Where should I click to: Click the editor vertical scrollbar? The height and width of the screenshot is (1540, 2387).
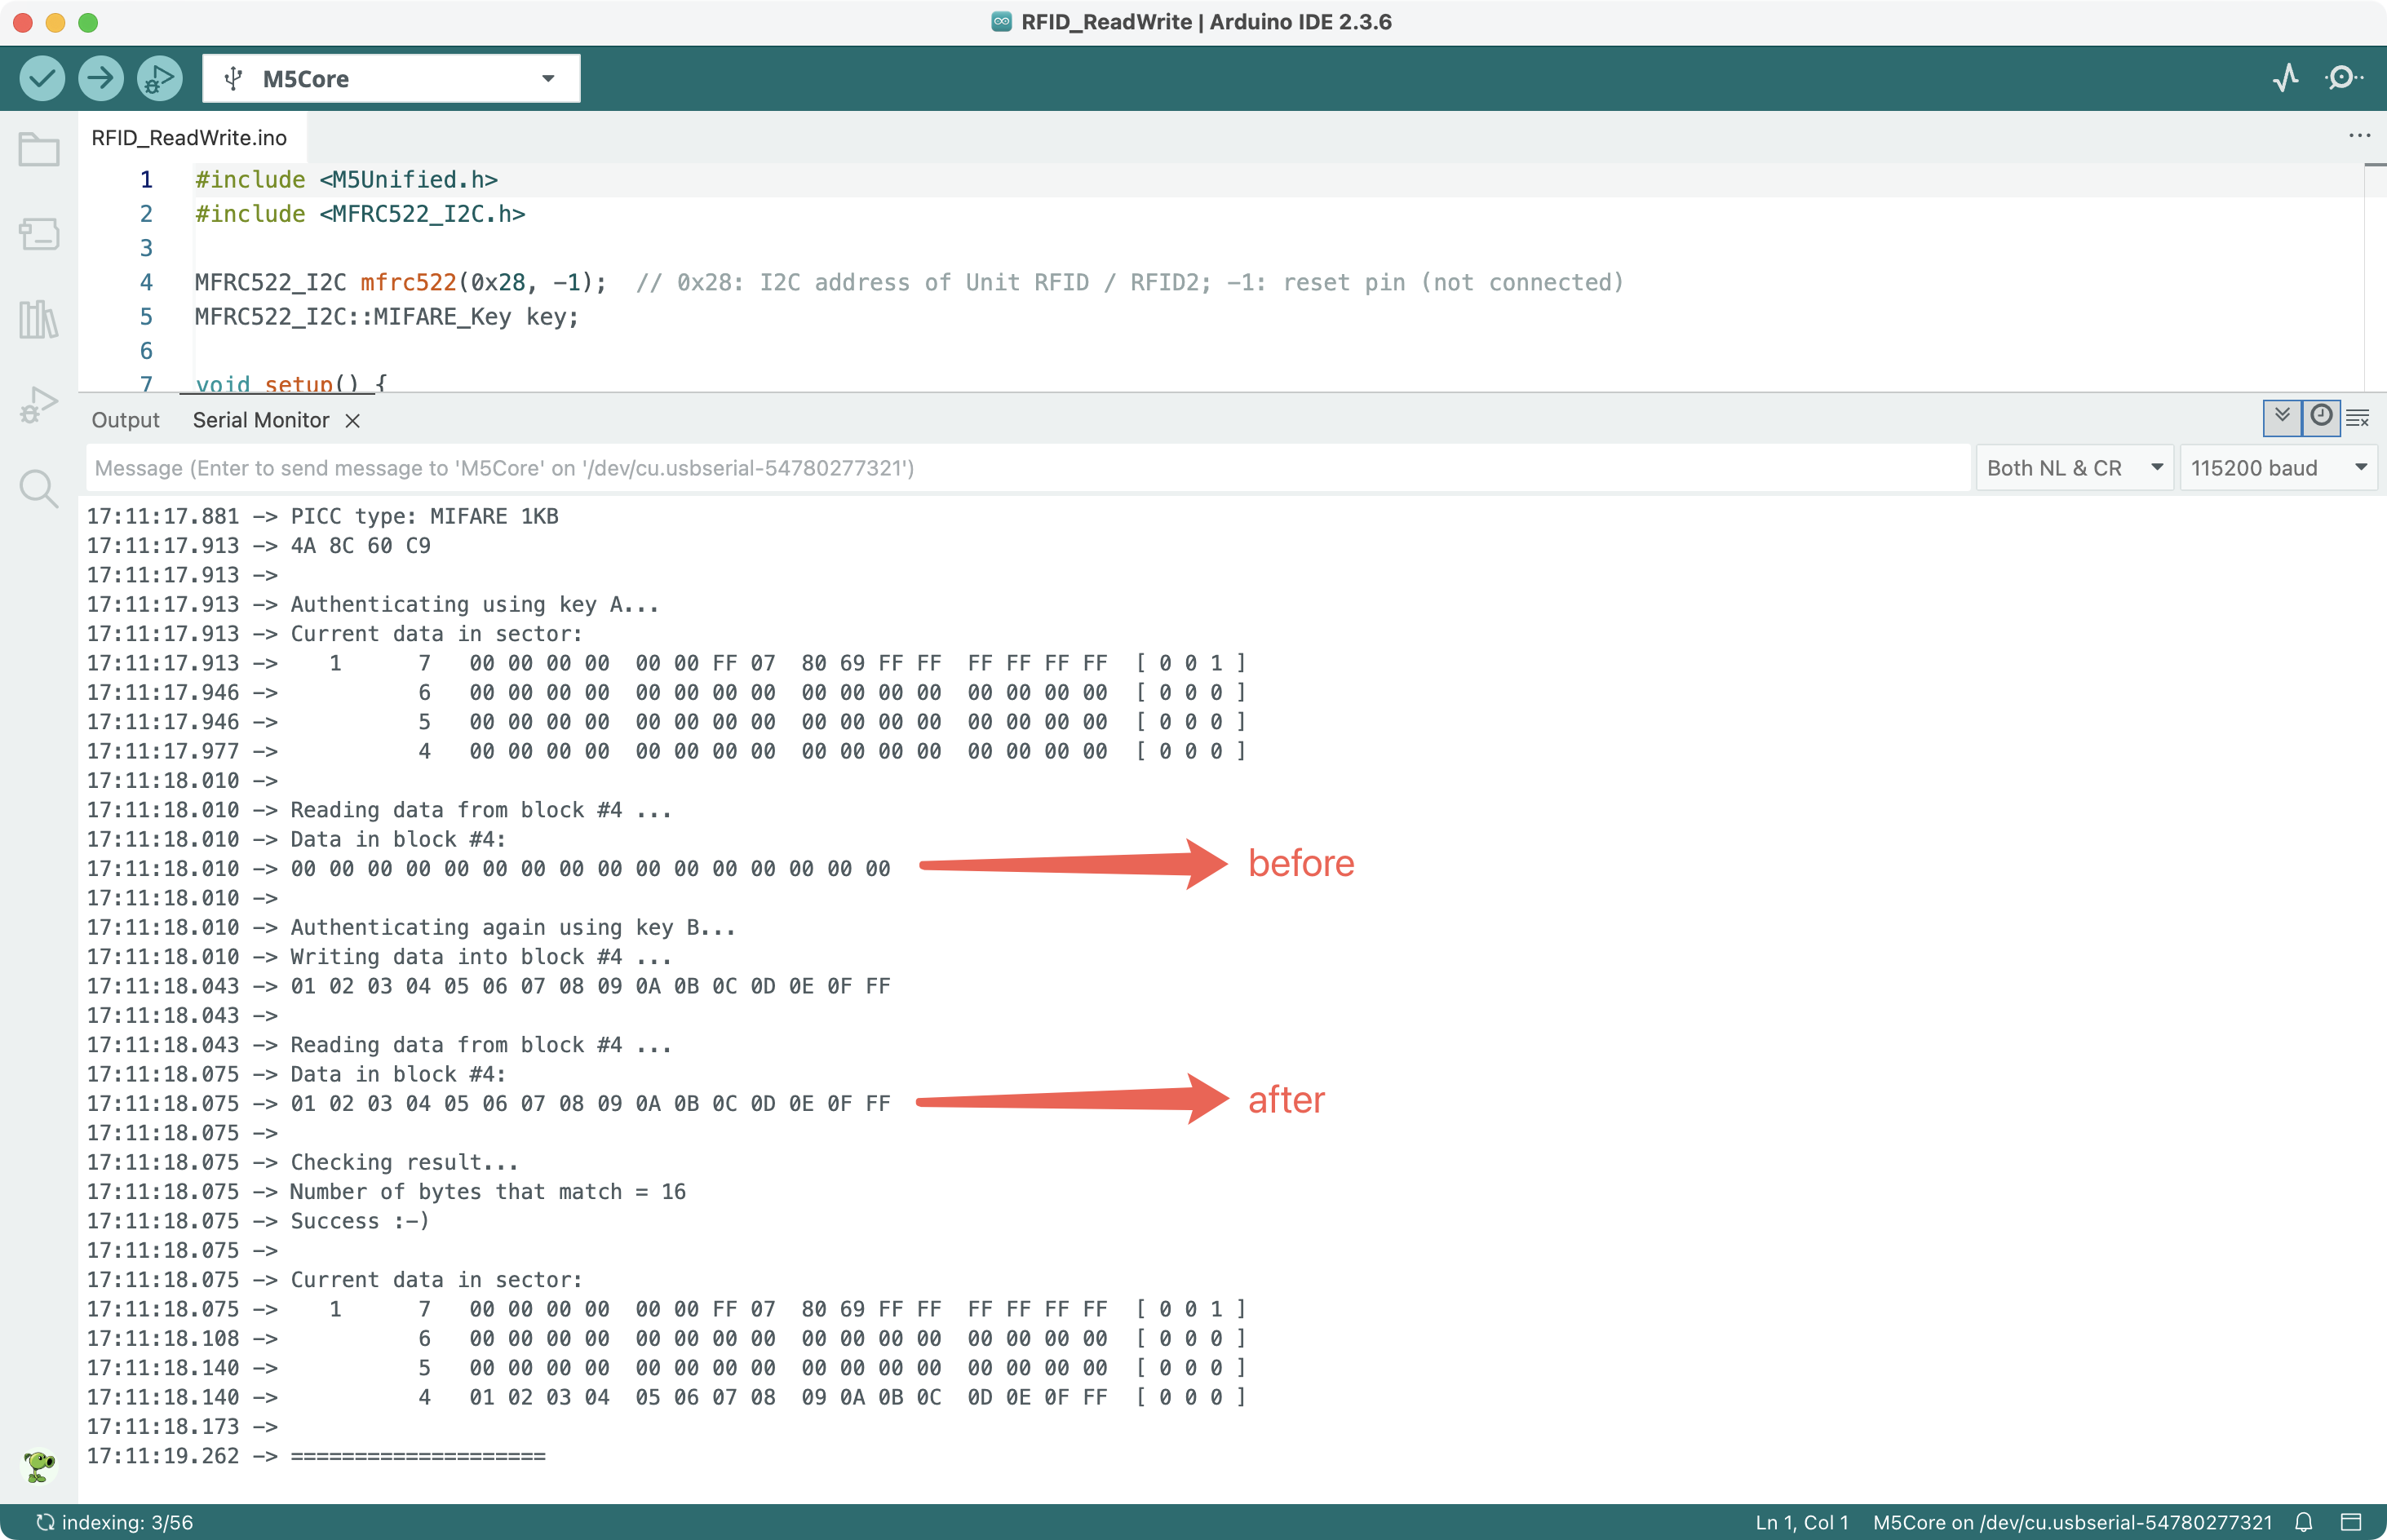[2375, 277]
